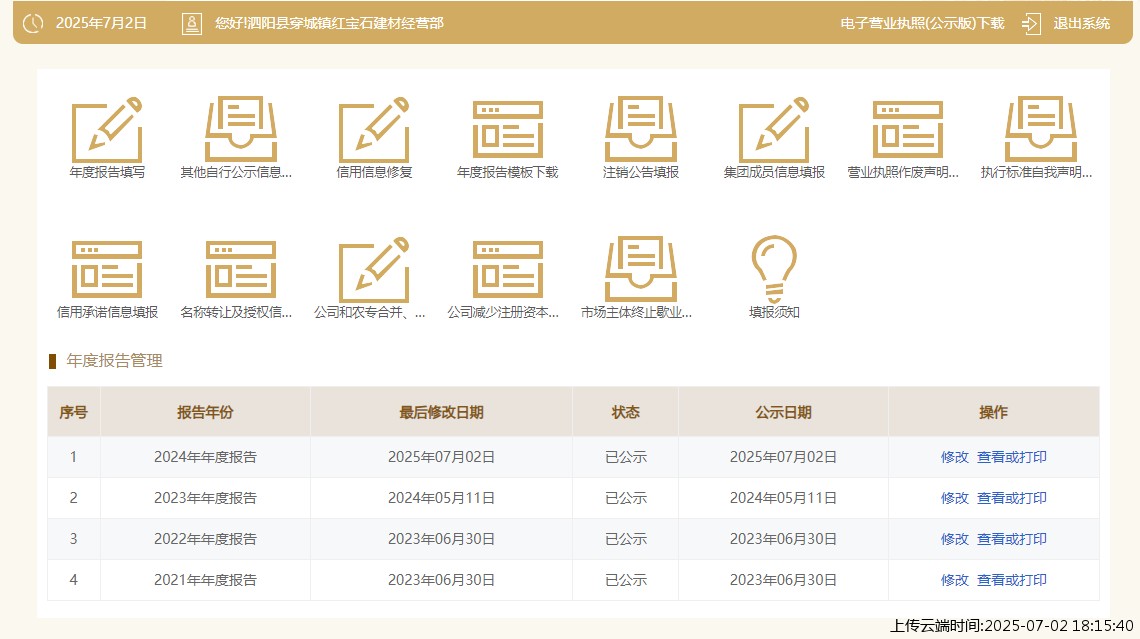Click 2025年7月2日 date in header

click(x=101, y=23)
